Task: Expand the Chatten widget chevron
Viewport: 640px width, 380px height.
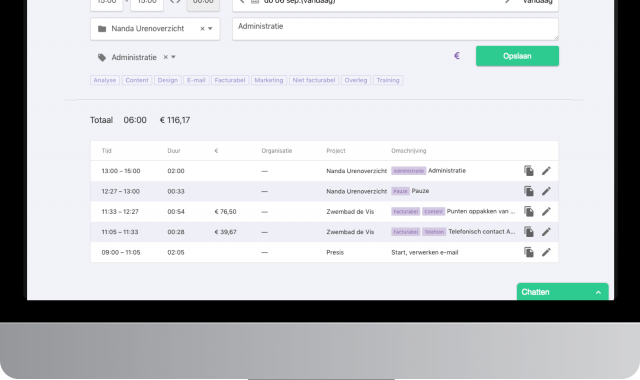Action: pos(598,292)
